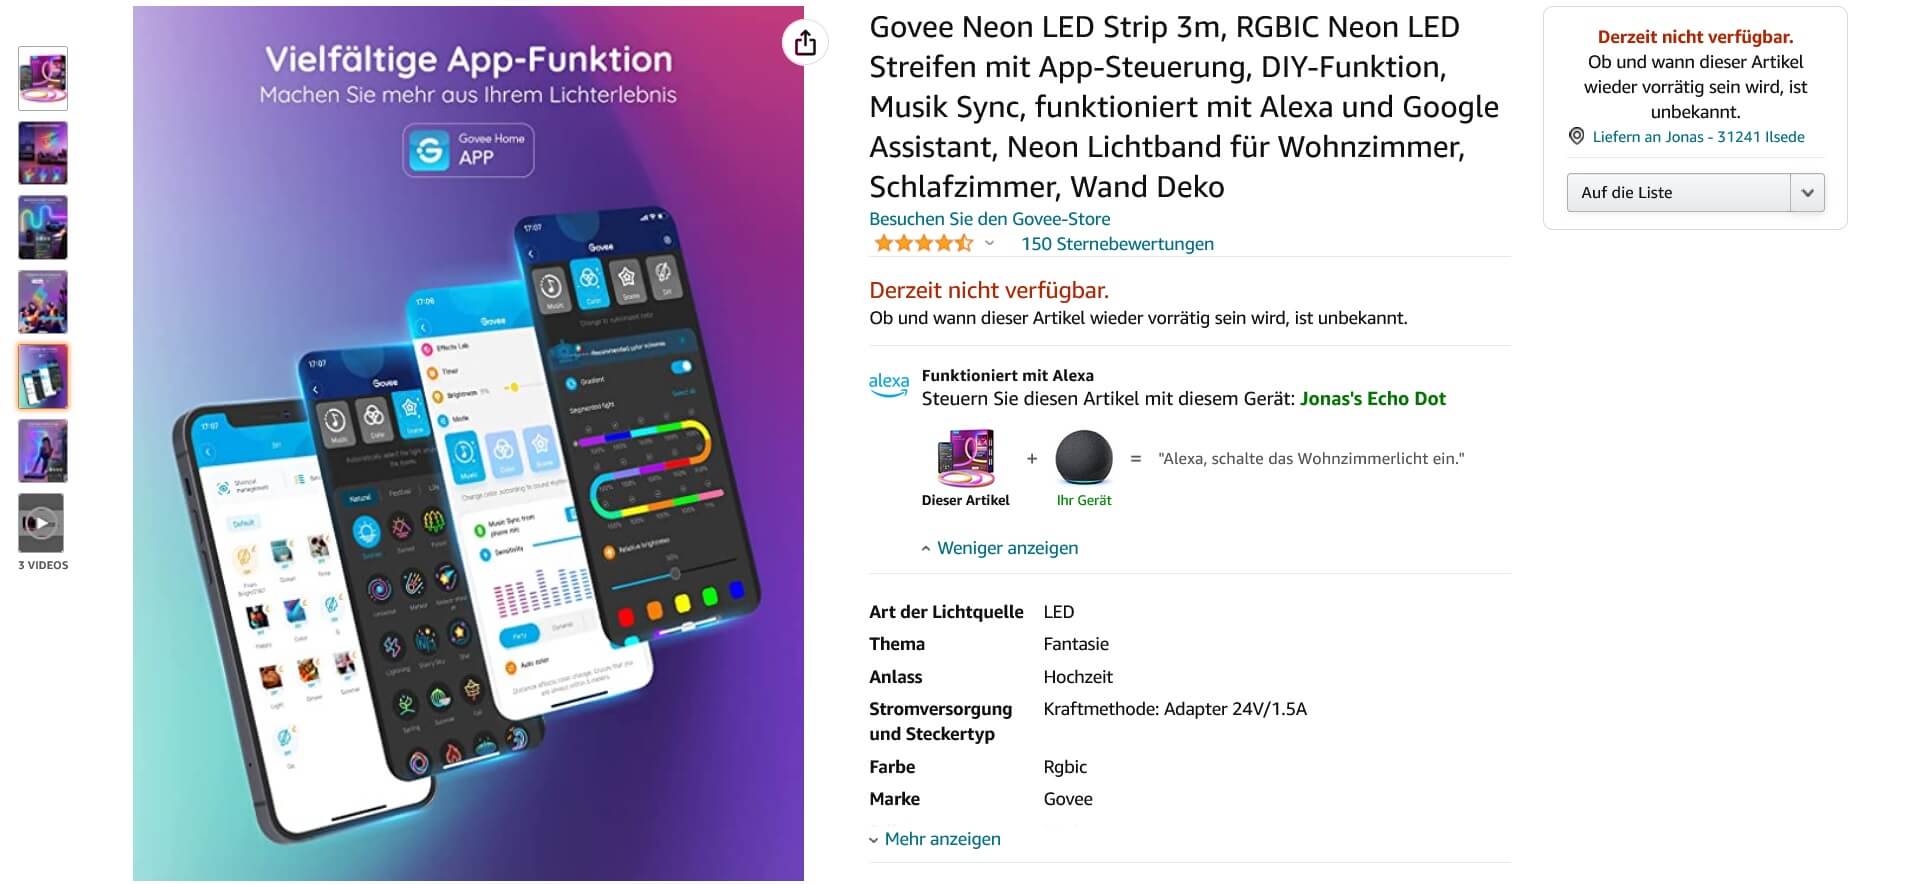The height and width of the screenshot is (884, 1916).
Task: Click the share icon on product image
Action: (805, 43)
